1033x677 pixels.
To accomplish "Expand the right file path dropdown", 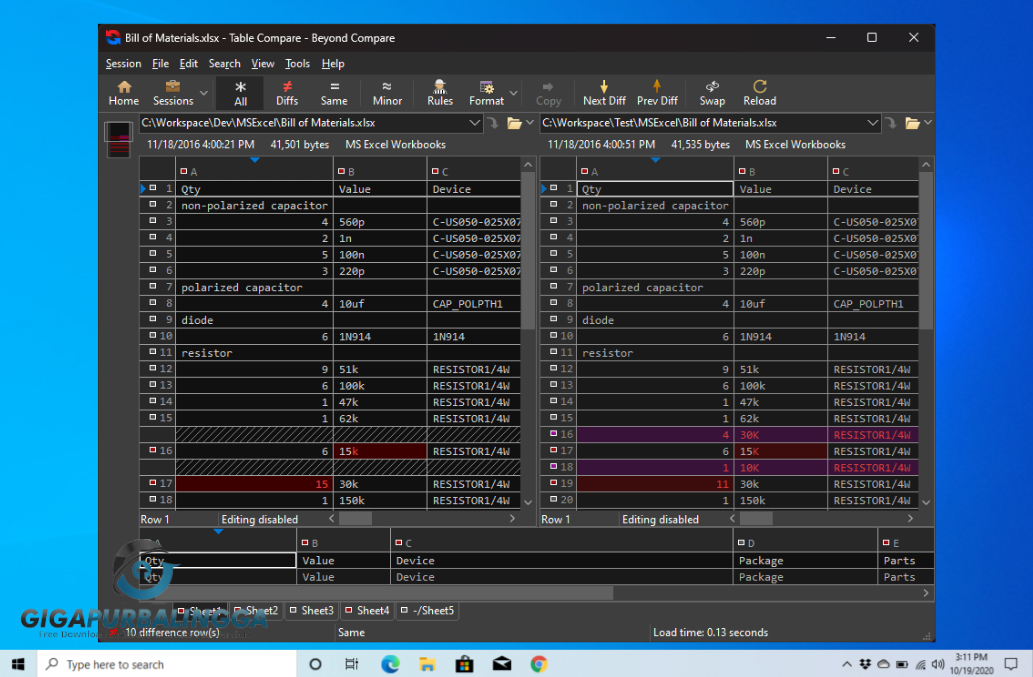I will [871, 123].
